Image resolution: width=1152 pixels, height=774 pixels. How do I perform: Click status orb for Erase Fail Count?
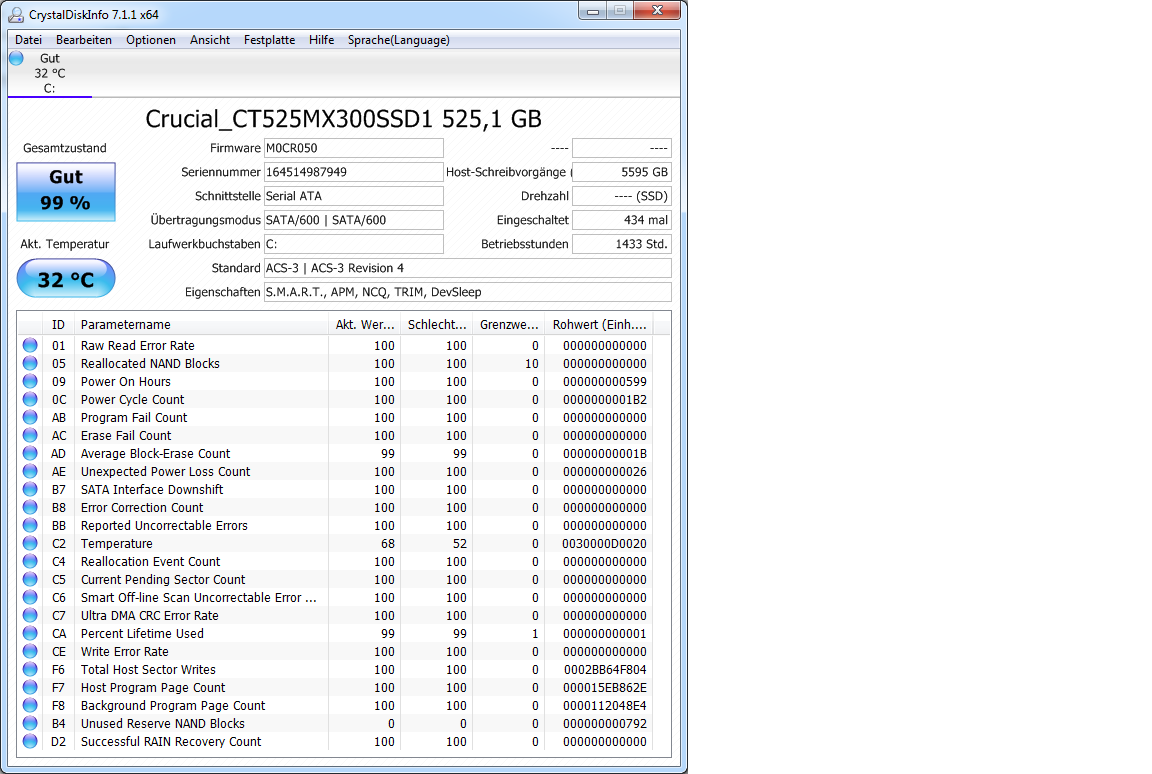[x=30, y=435]
